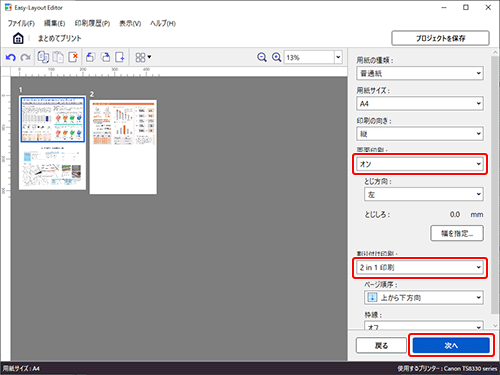Maximize the Easy-Layout Editor window
This screenshot has height=375, width=500.
tap(466, 7)
